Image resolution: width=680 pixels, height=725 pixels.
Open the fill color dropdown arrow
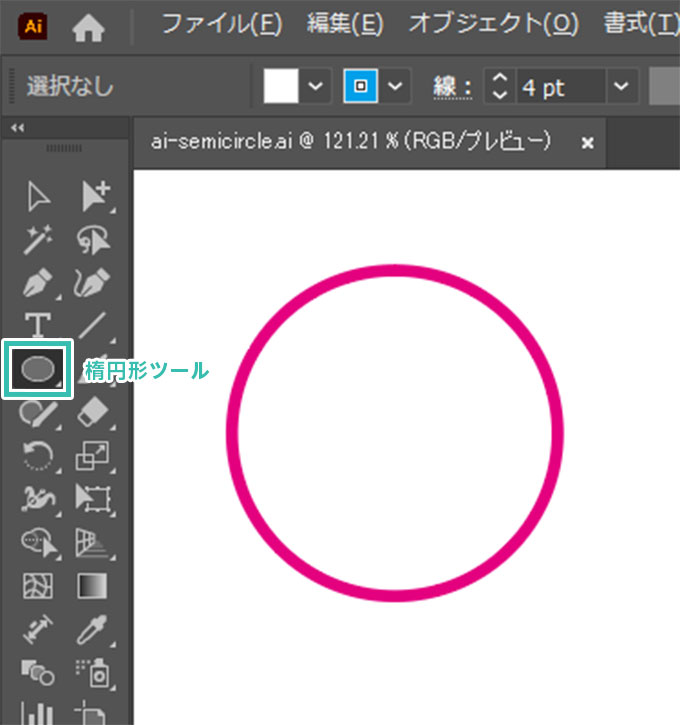click(x=317, y=87)
